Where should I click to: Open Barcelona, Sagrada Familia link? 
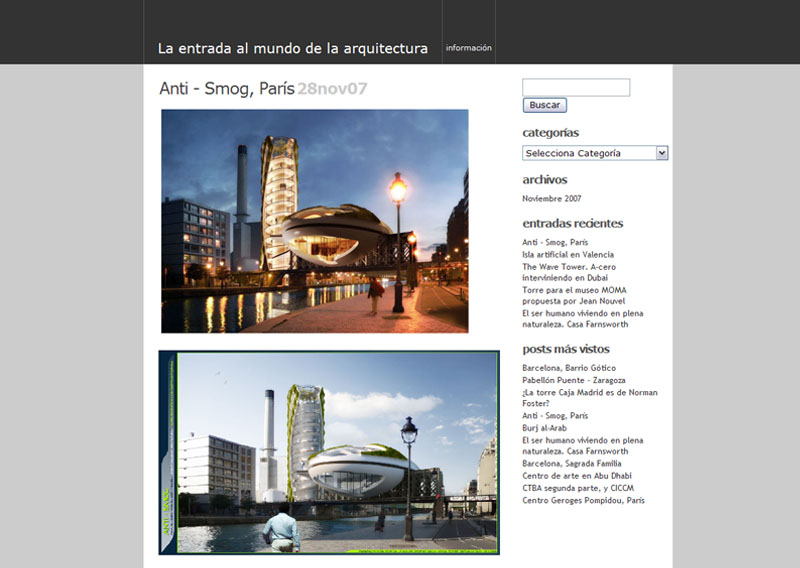pyautogui.click(x=571, y=463)
